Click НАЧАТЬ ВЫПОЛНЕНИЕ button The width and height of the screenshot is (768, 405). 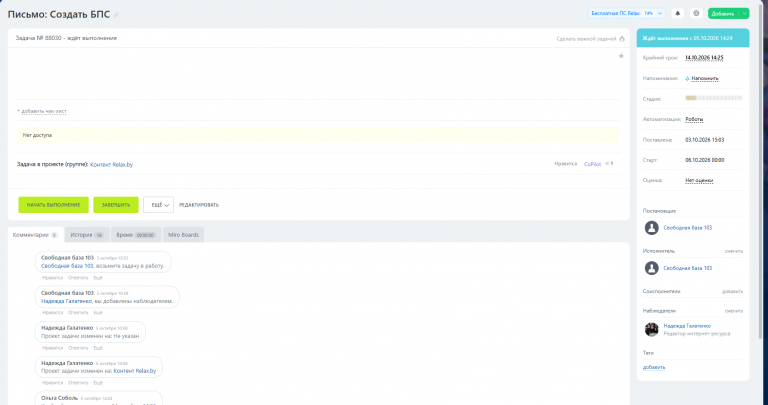click(53, 205)
